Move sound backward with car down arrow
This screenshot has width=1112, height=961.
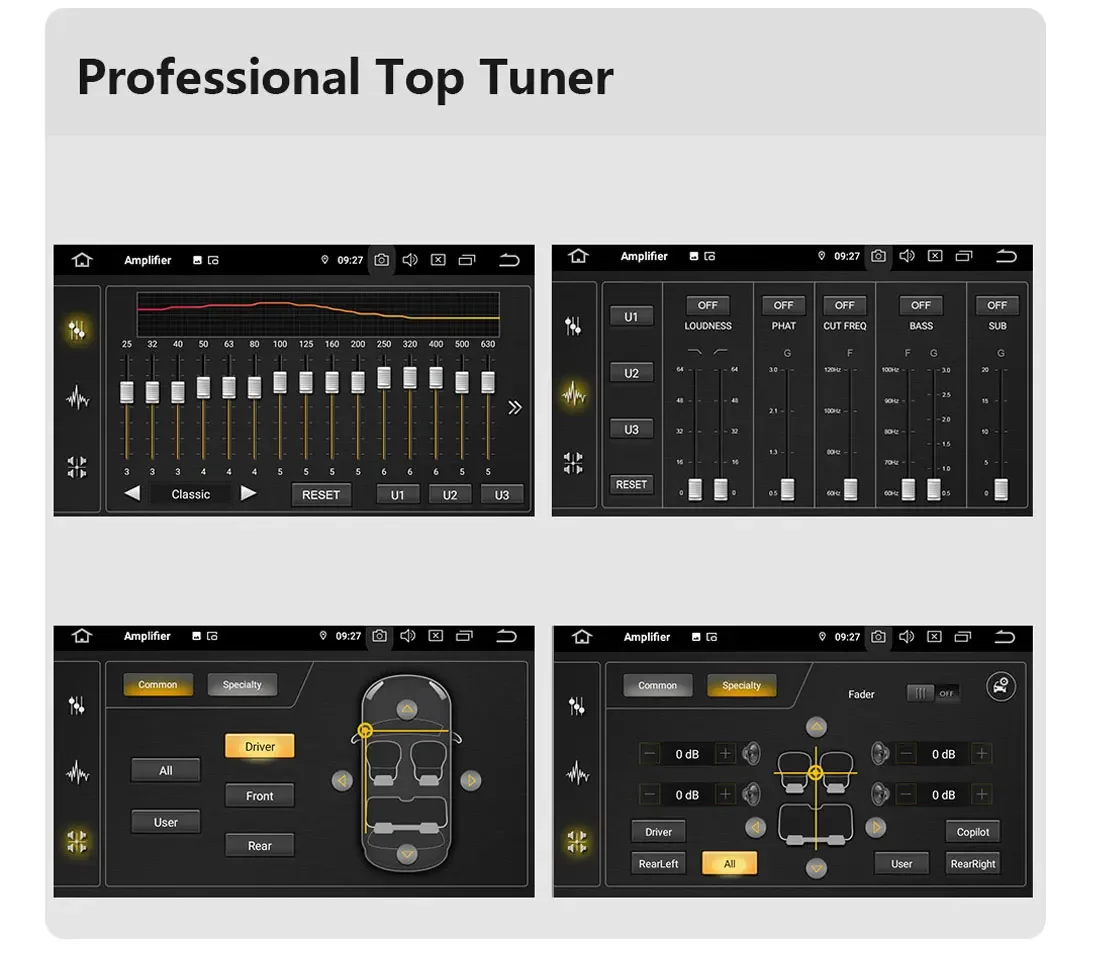click(406, 854)
